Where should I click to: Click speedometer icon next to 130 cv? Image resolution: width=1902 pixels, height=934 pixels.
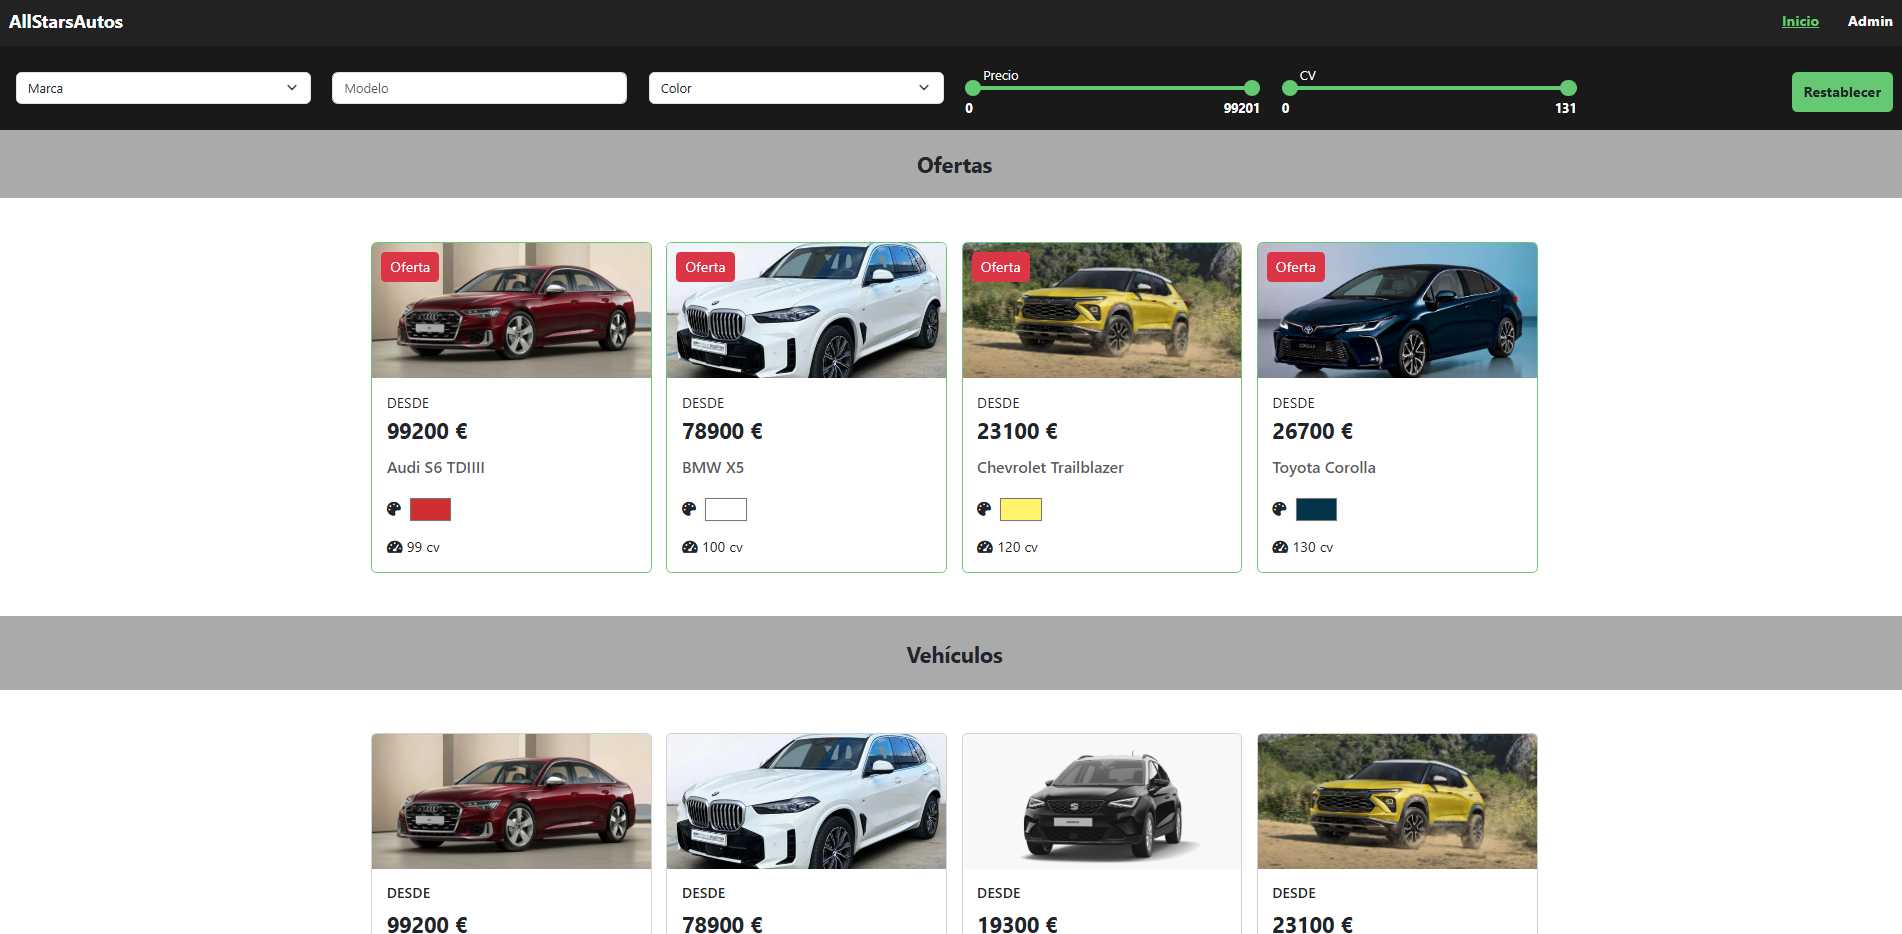tap(1280, 547)
